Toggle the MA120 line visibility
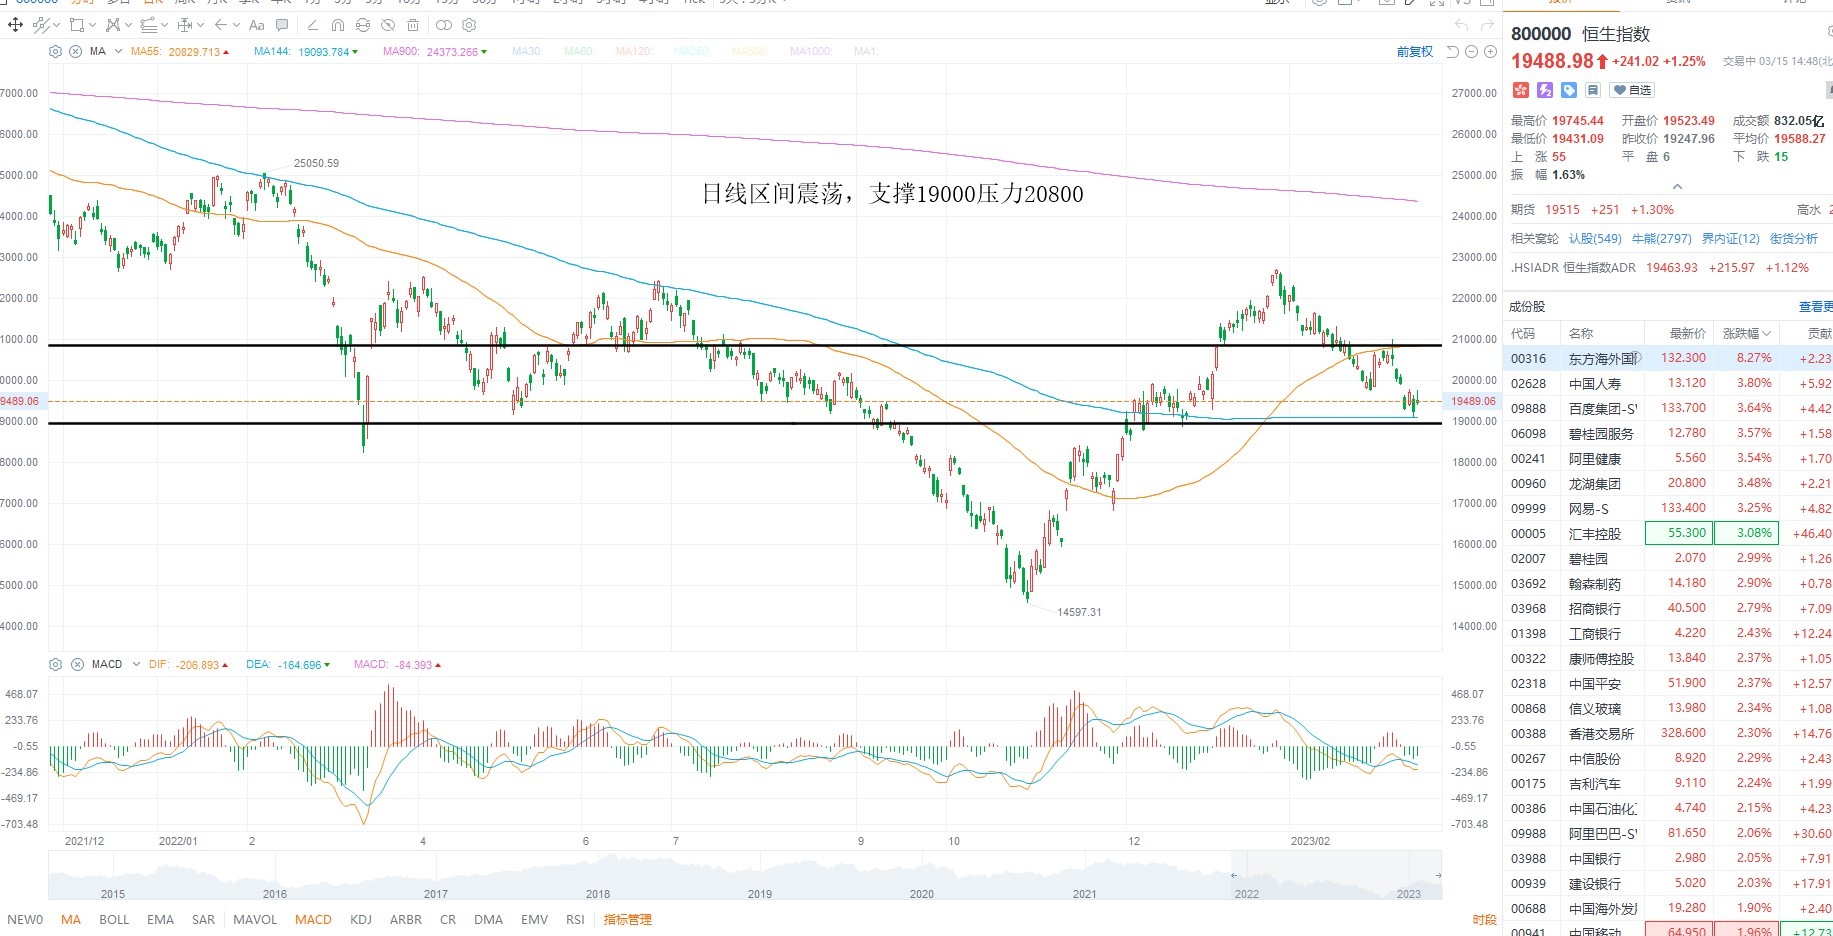Image resolution: width=1833 pixels, height=936 pixels. click(x=634, y=51)
